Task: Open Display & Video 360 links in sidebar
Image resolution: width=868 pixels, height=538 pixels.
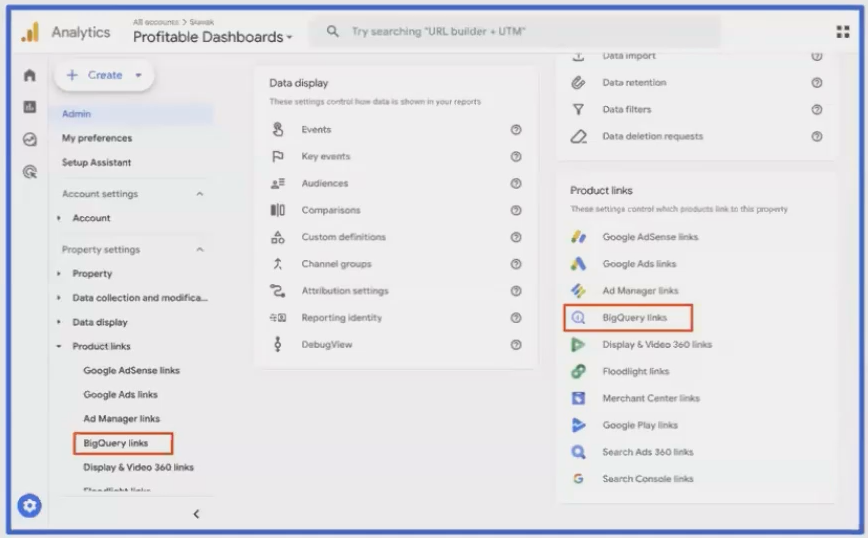Action: (138, 468)
